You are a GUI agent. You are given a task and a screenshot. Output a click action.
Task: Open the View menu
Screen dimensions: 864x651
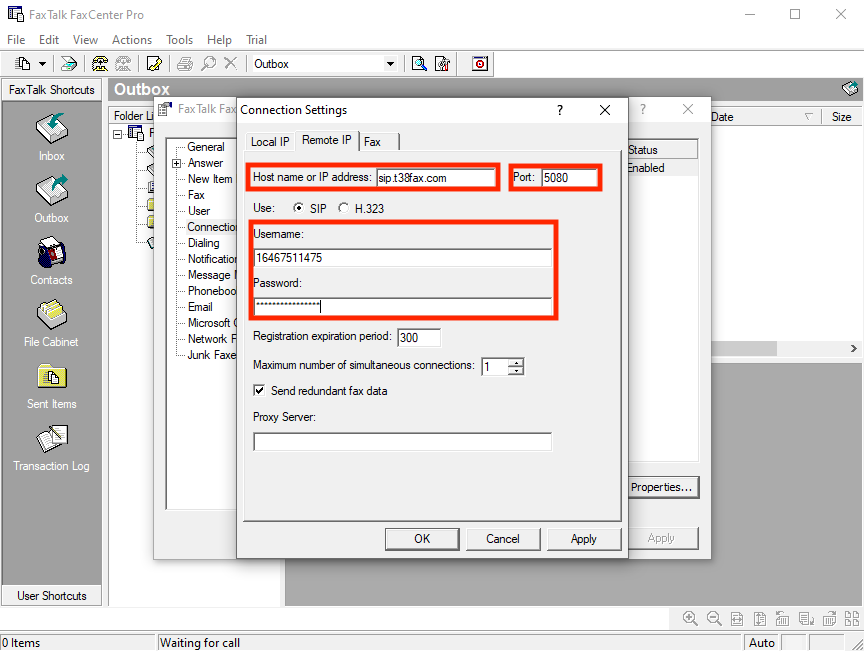point(85,40)
